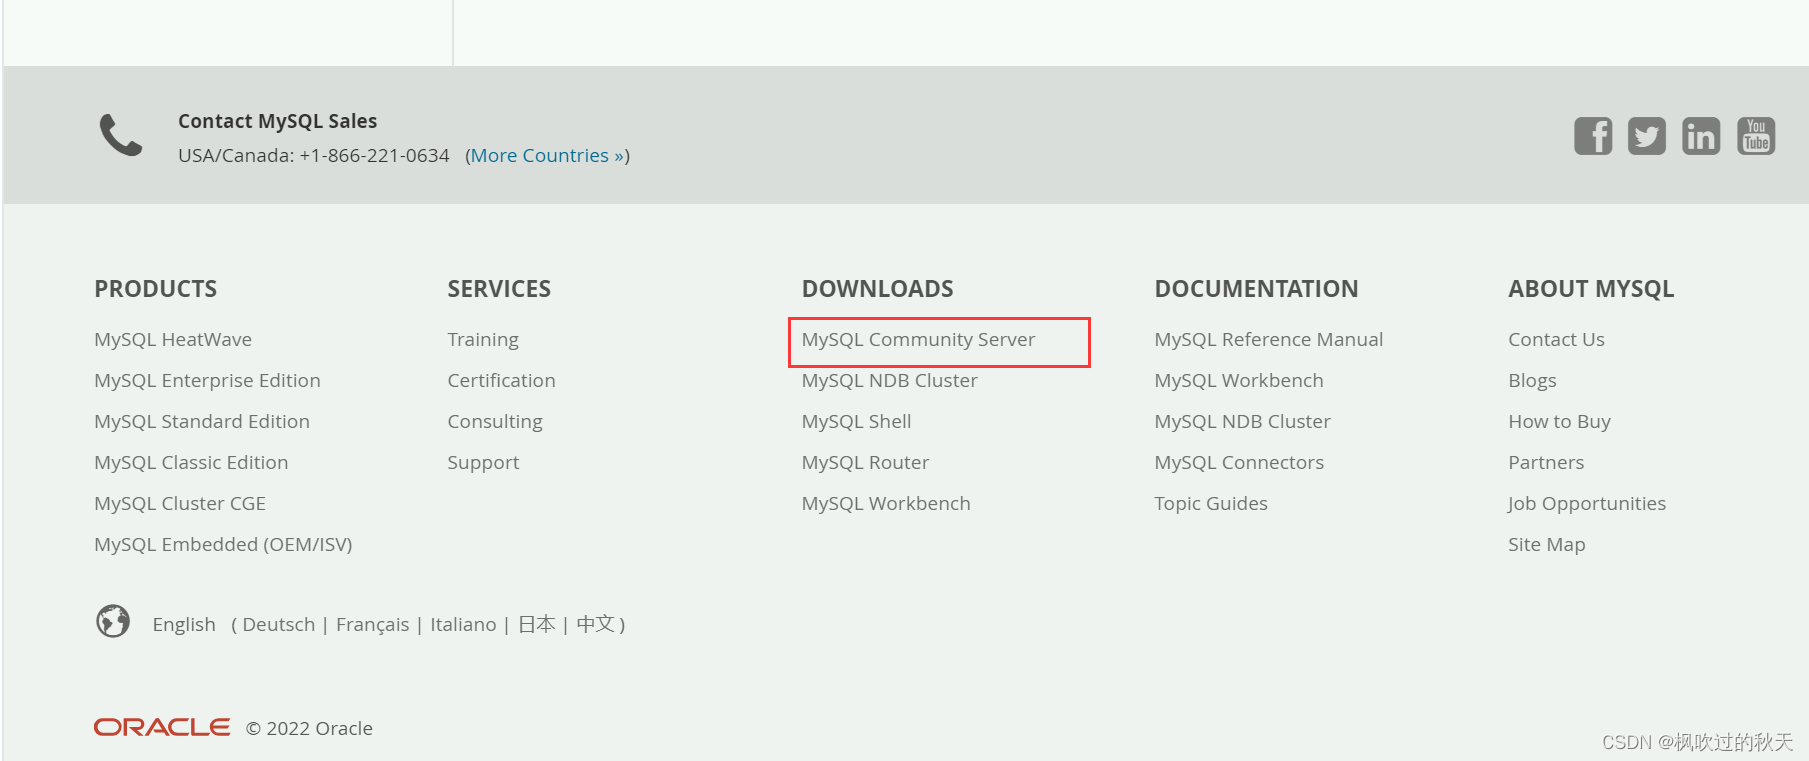
Task: Open the Products heading link
Action: 156,289
